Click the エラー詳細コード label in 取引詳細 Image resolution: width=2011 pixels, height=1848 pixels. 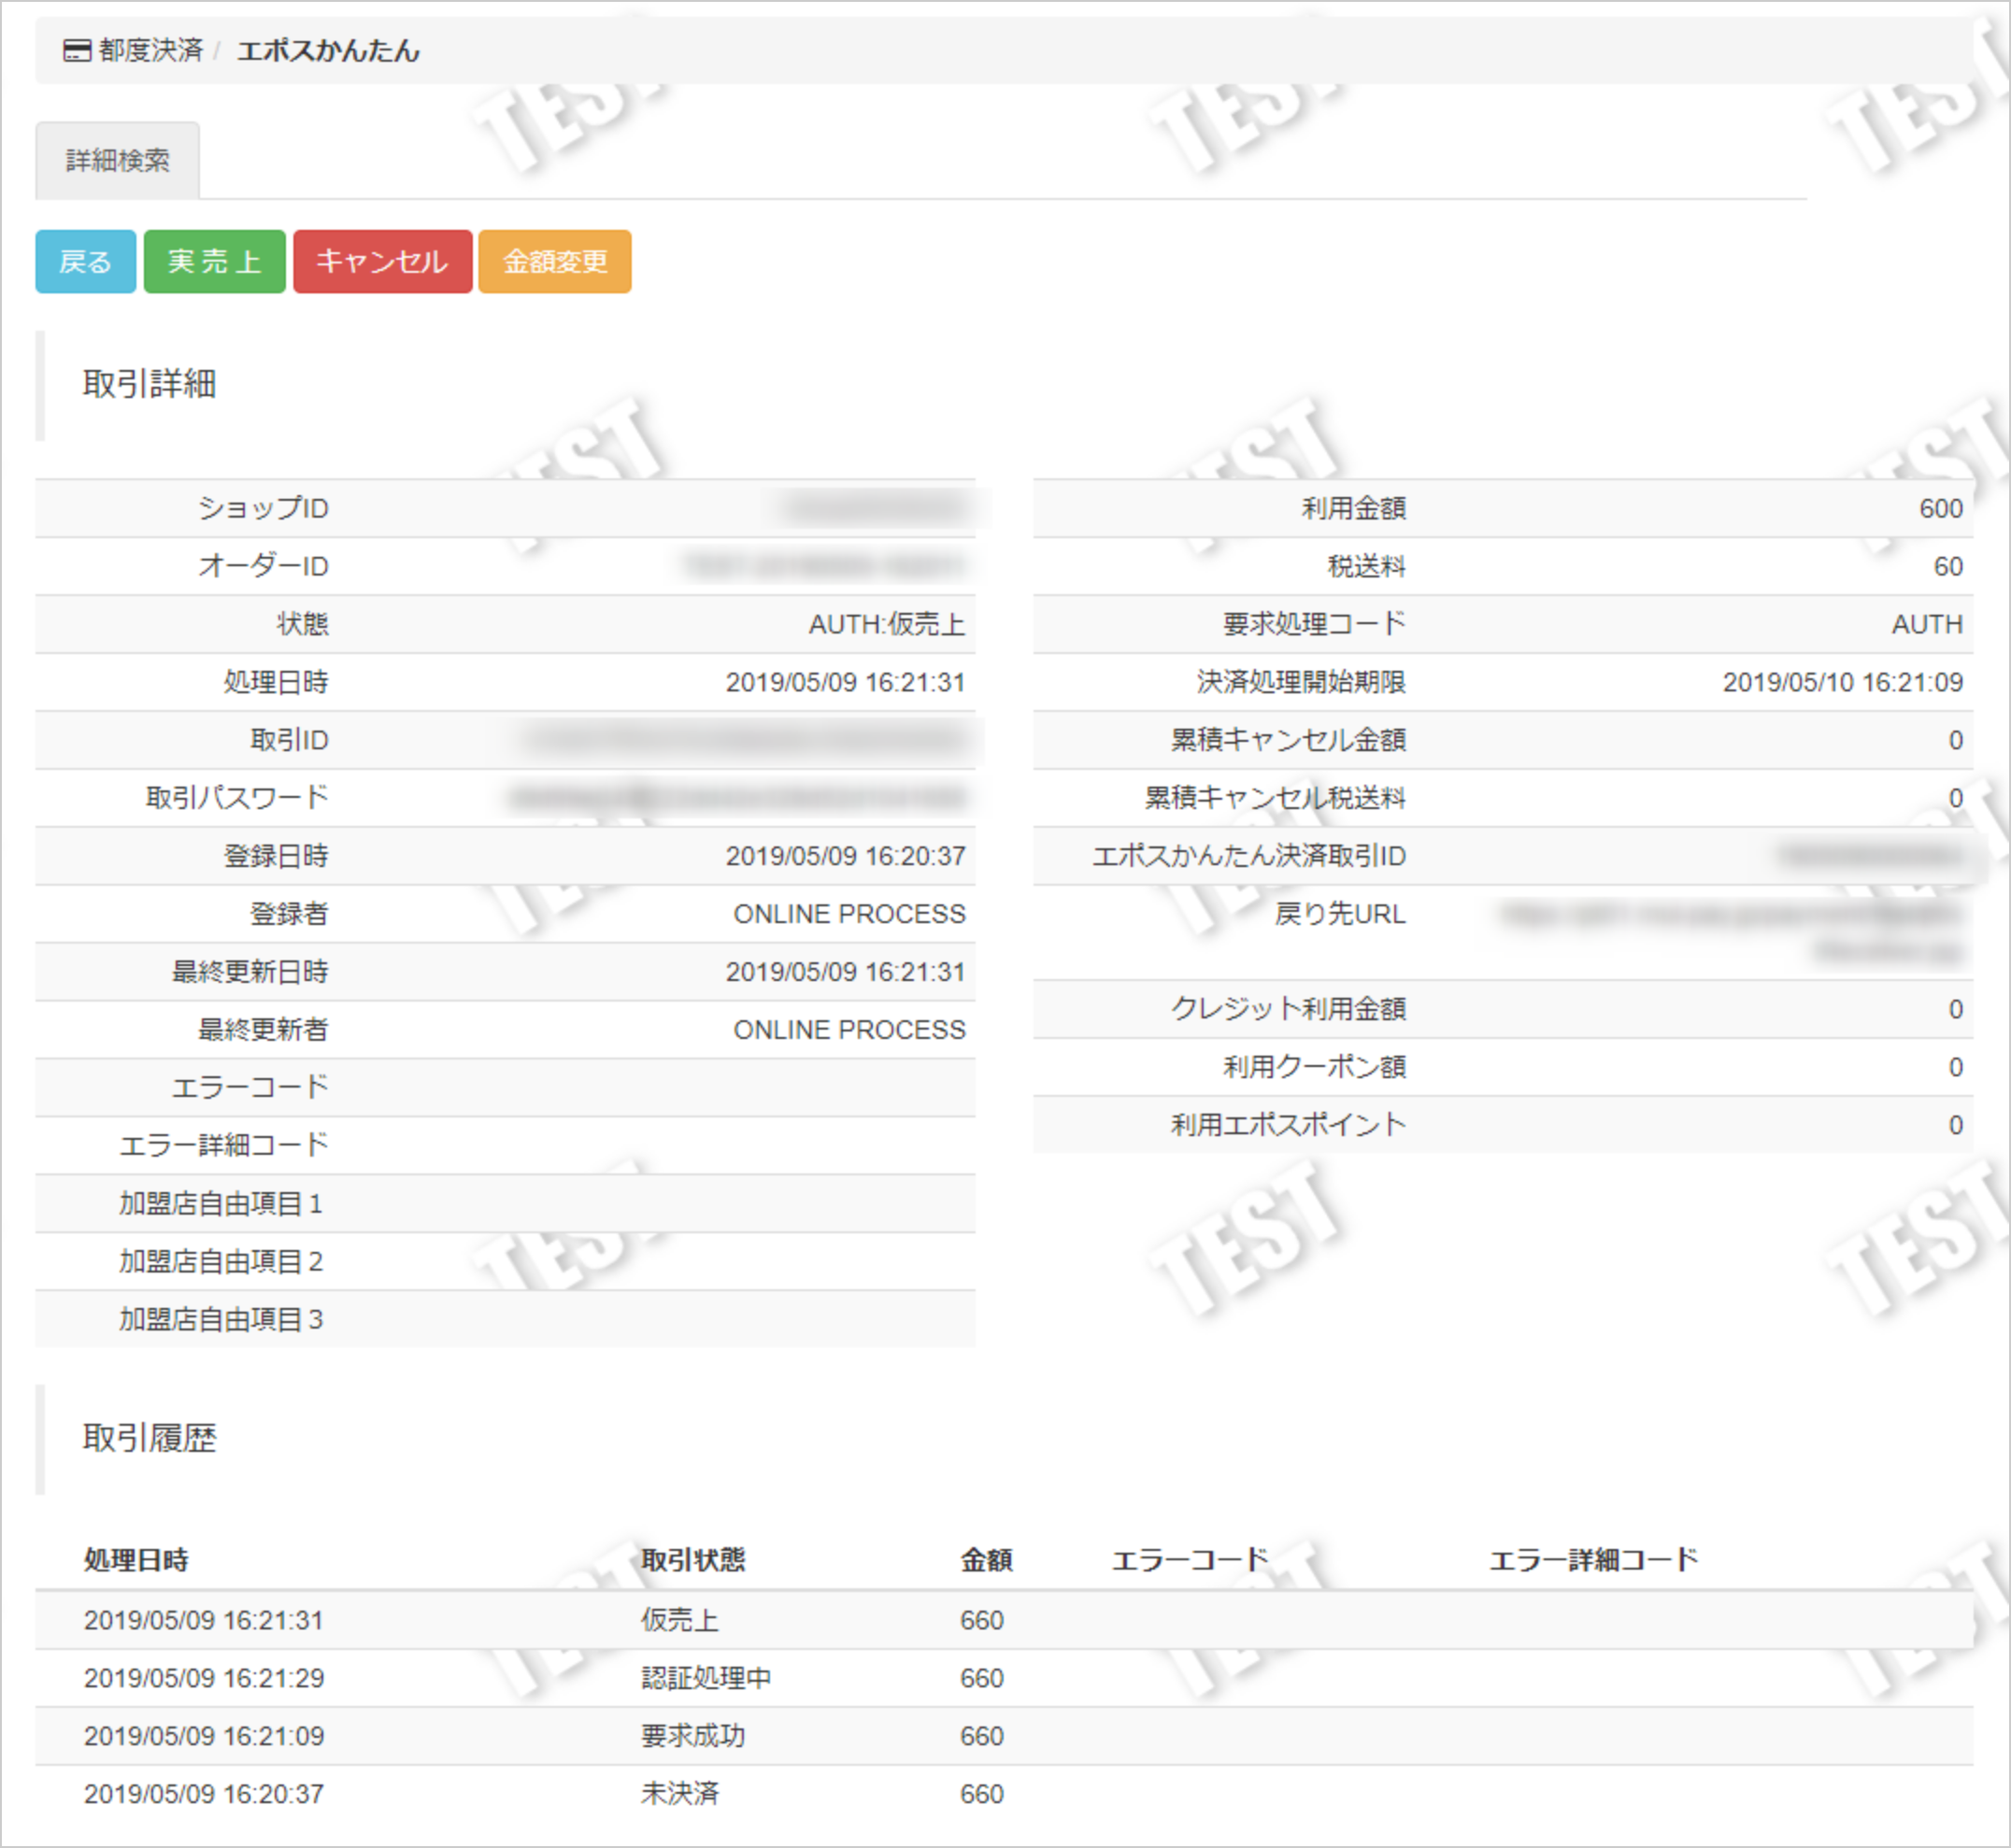point(224,1145)
